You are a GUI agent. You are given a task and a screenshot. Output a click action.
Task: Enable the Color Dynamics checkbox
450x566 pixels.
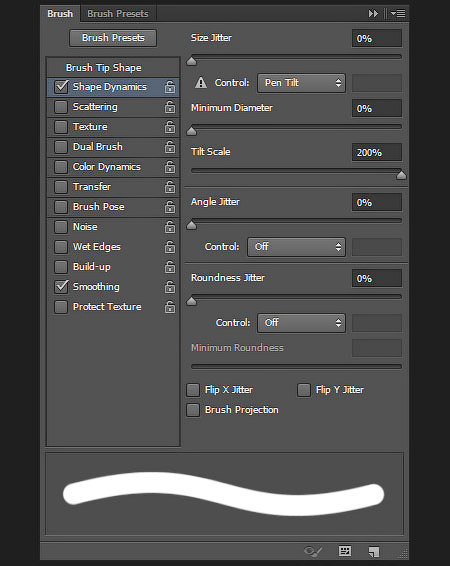[x=61, y=167]
